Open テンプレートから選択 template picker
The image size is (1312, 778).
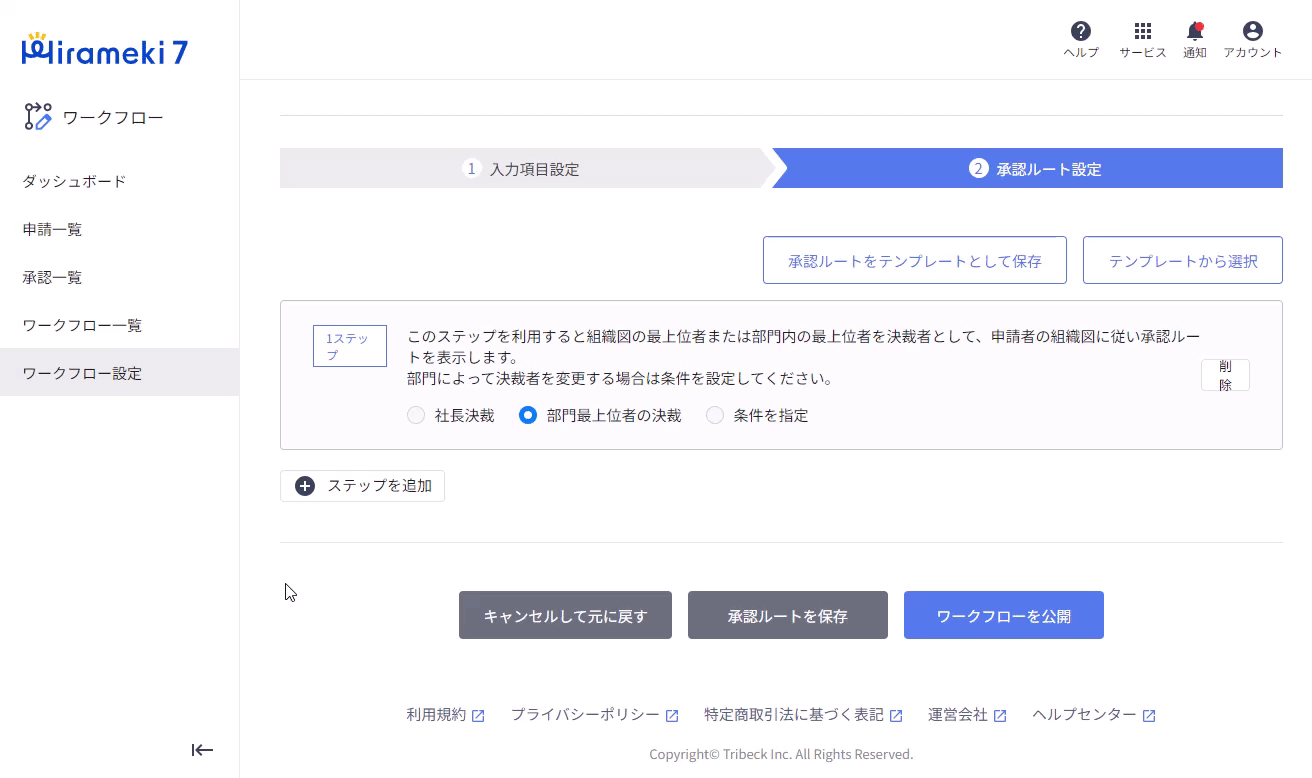(x=1182, y=261)
